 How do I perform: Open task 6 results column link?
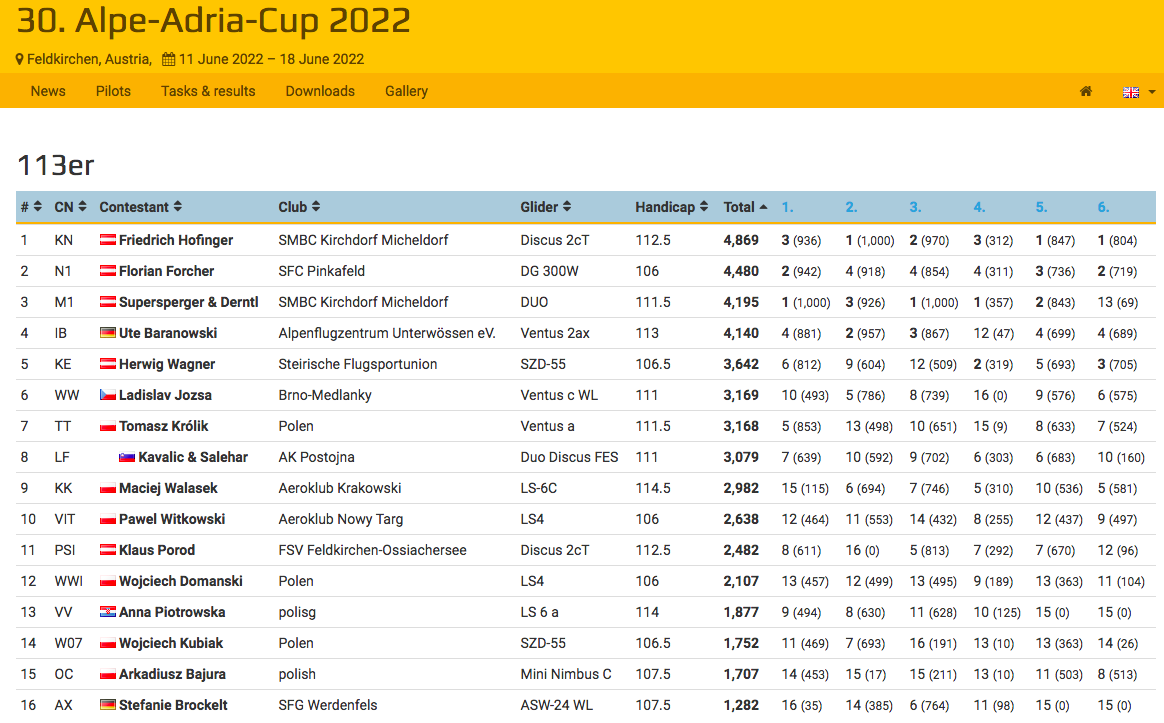(1103, 207)
